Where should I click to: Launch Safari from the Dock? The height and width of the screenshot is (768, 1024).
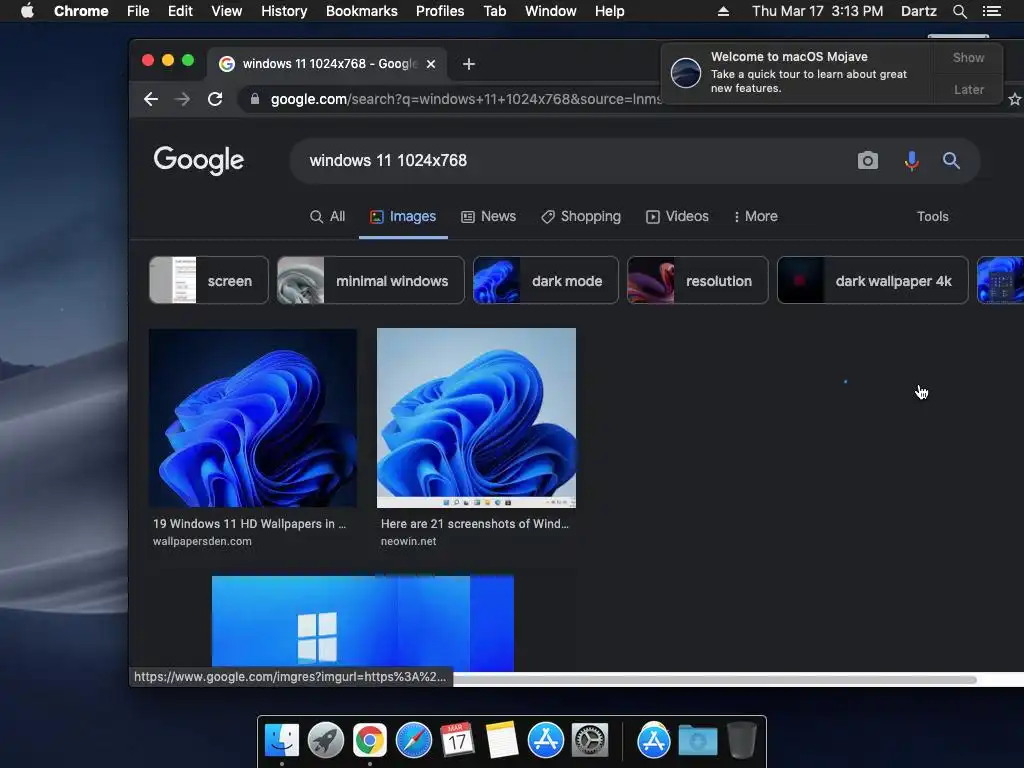click(414, 740)
